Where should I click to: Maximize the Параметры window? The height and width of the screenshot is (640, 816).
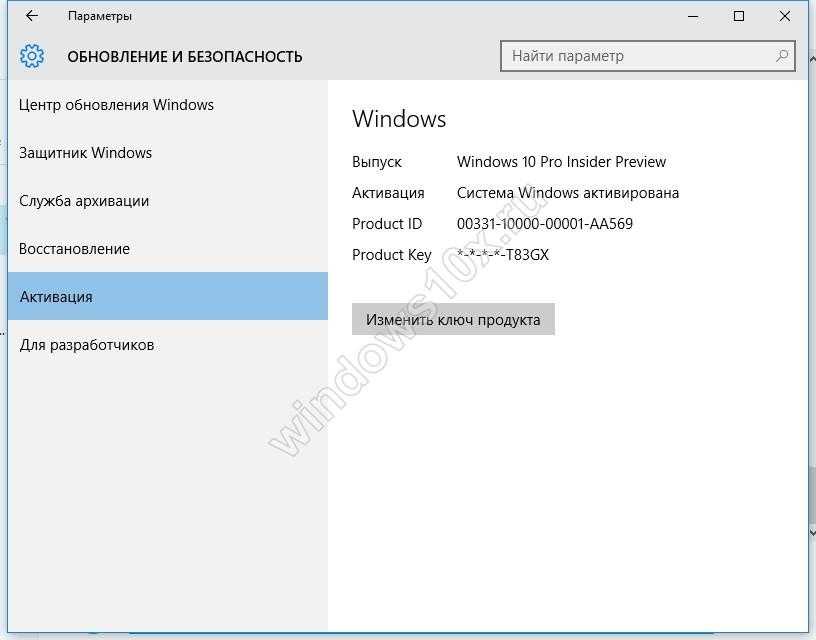(x=739, y=16)
